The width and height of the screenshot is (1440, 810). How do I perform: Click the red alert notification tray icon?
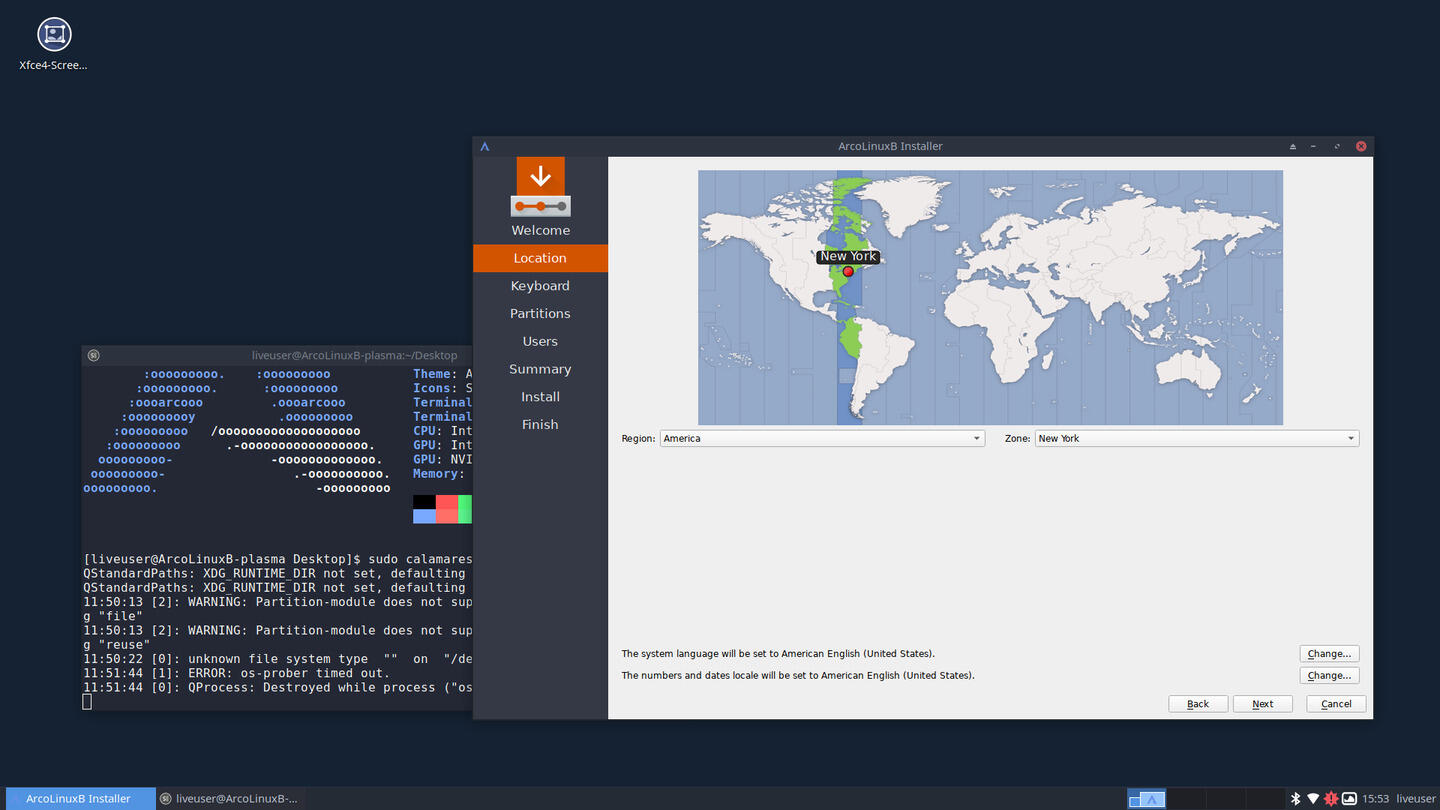[x=1331, y=798]
